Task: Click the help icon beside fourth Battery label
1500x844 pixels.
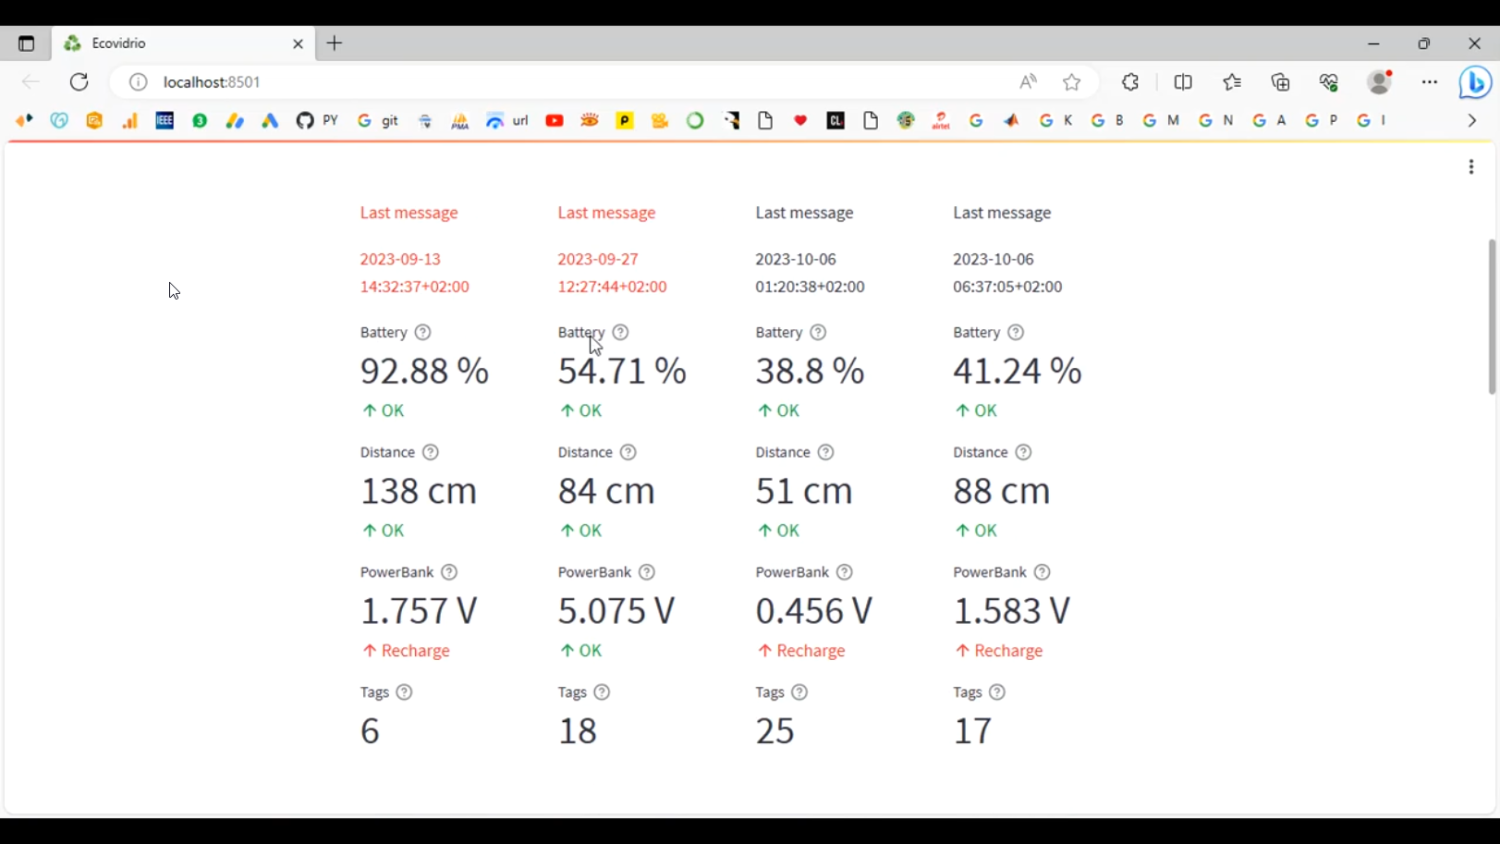Action: [x=1016, y=332]
